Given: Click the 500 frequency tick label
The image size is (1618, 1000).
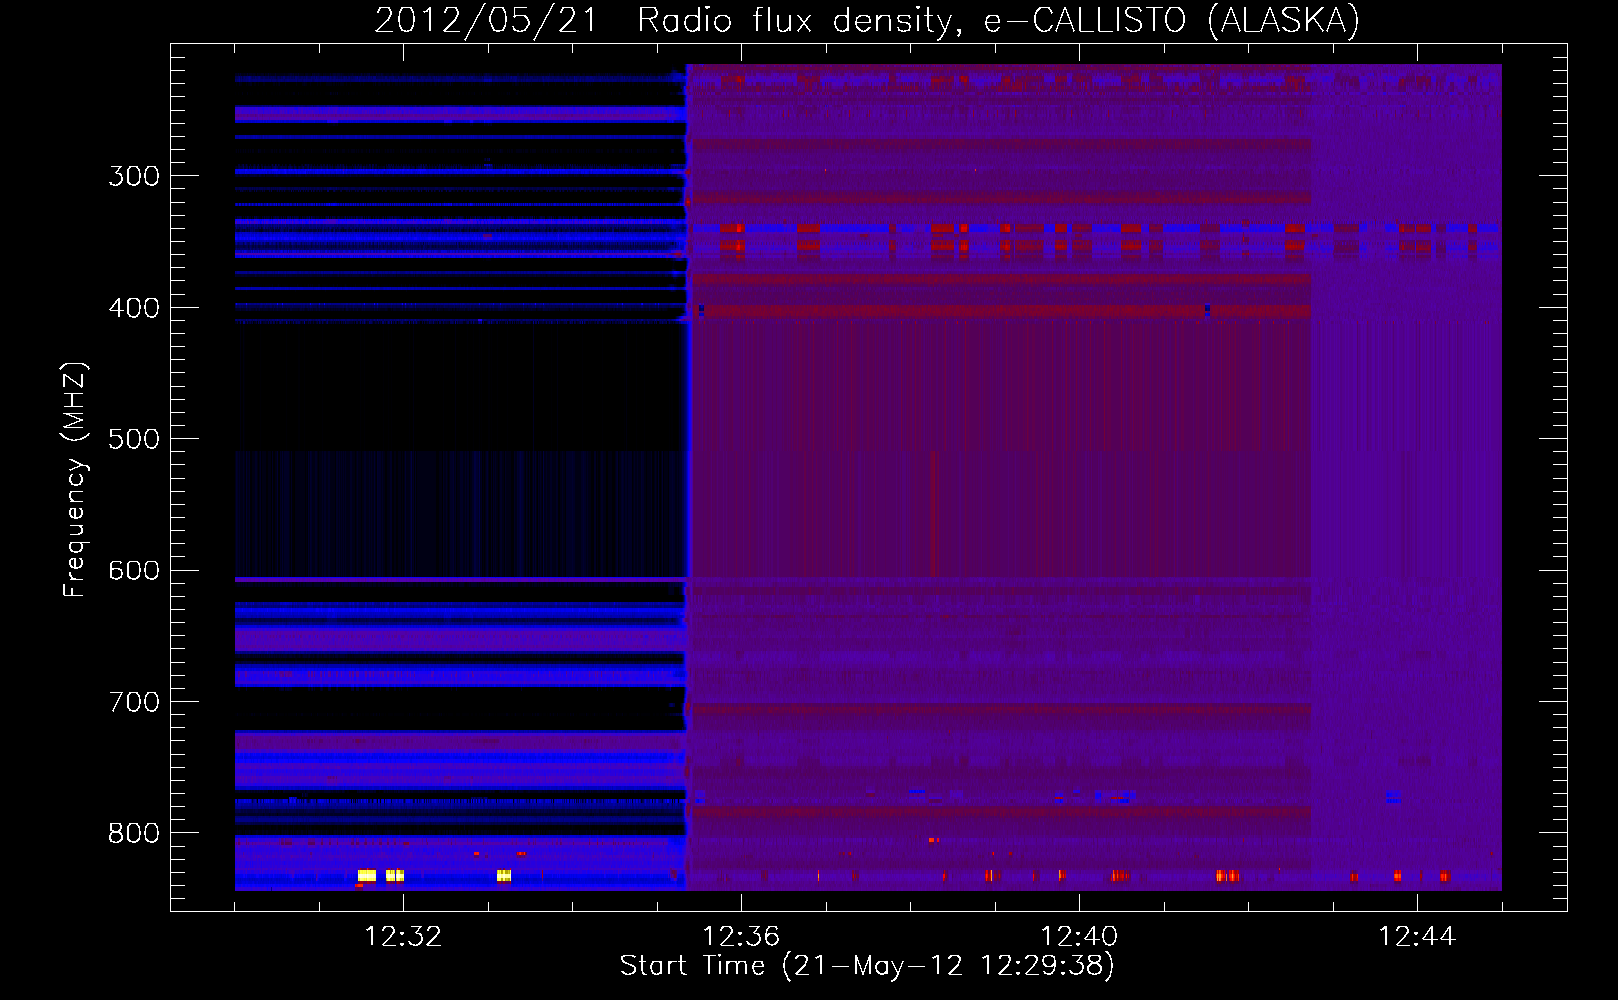Looking at the screenshot, I should 134,440.
